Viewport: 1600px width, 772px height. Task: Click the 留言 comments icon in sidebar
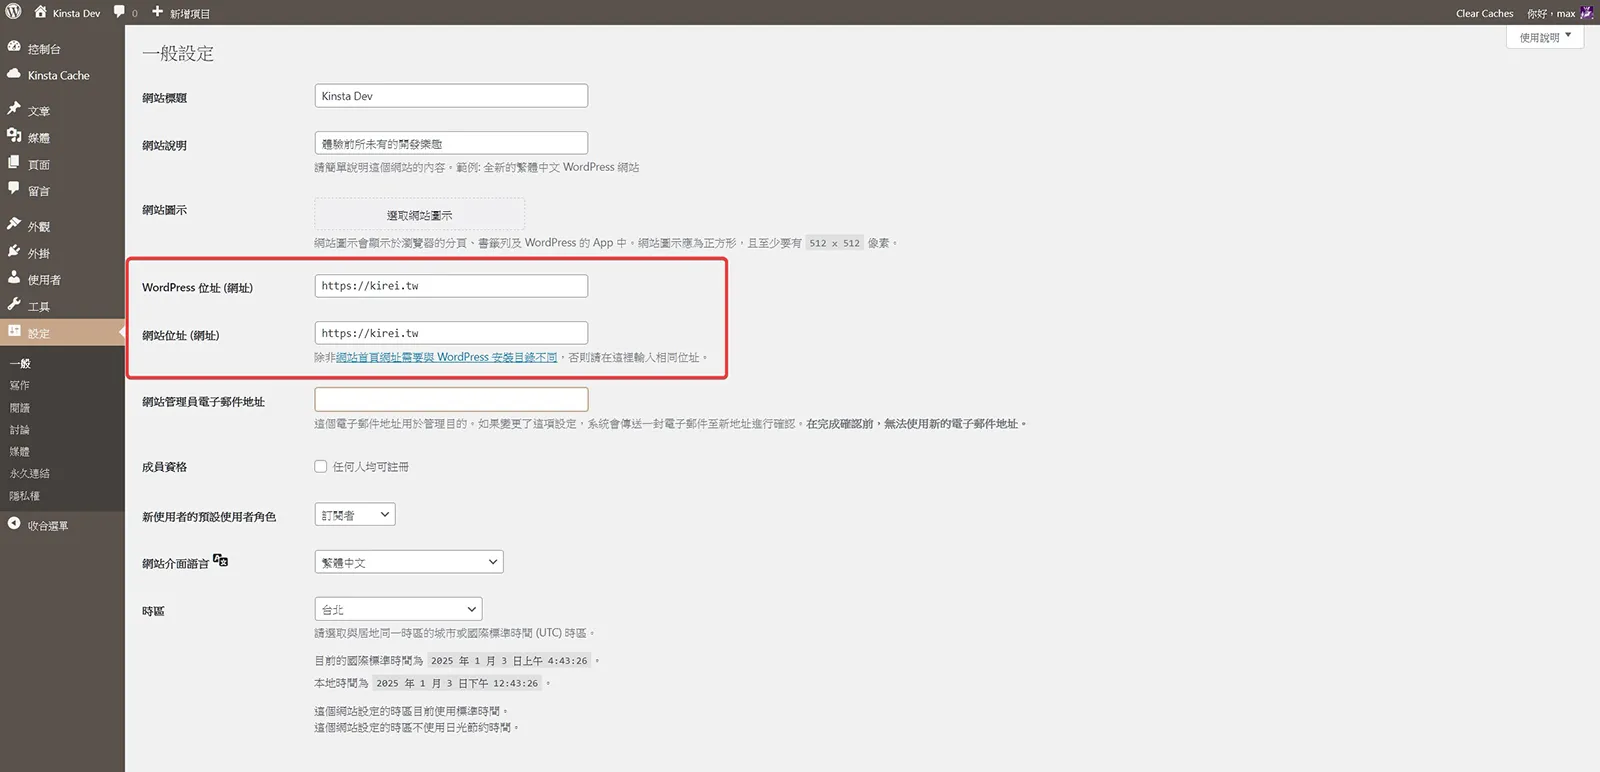point(14,189)
